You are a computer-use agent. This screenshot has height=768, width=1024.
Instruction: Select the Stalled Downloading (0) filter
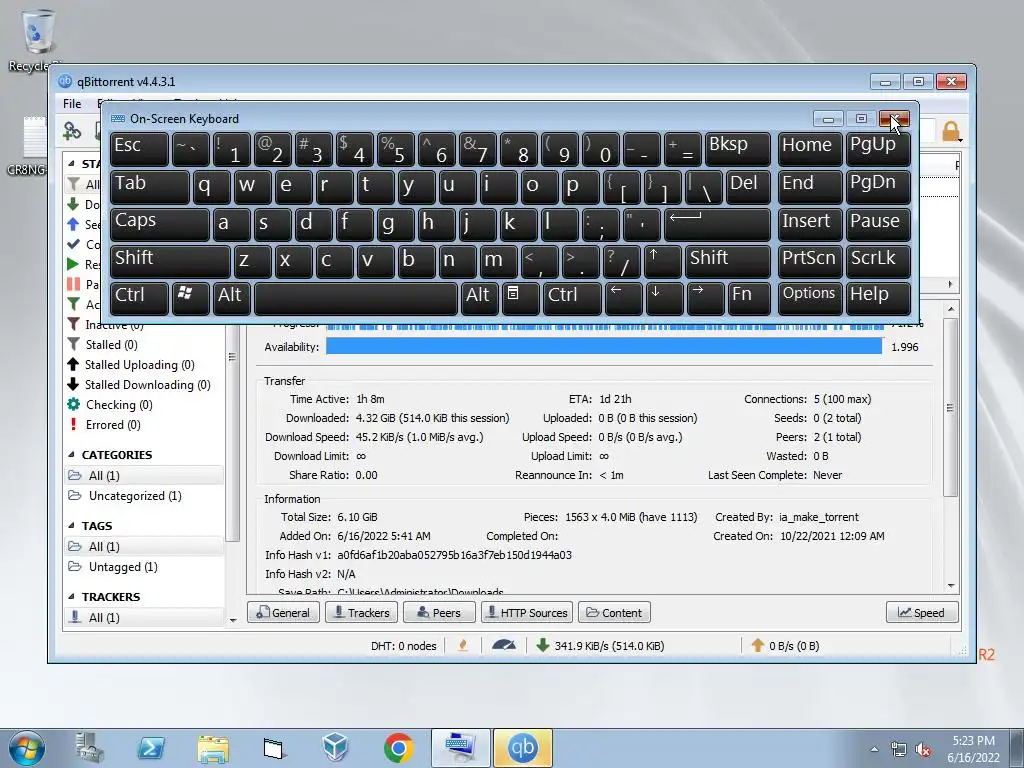point(148,385)
